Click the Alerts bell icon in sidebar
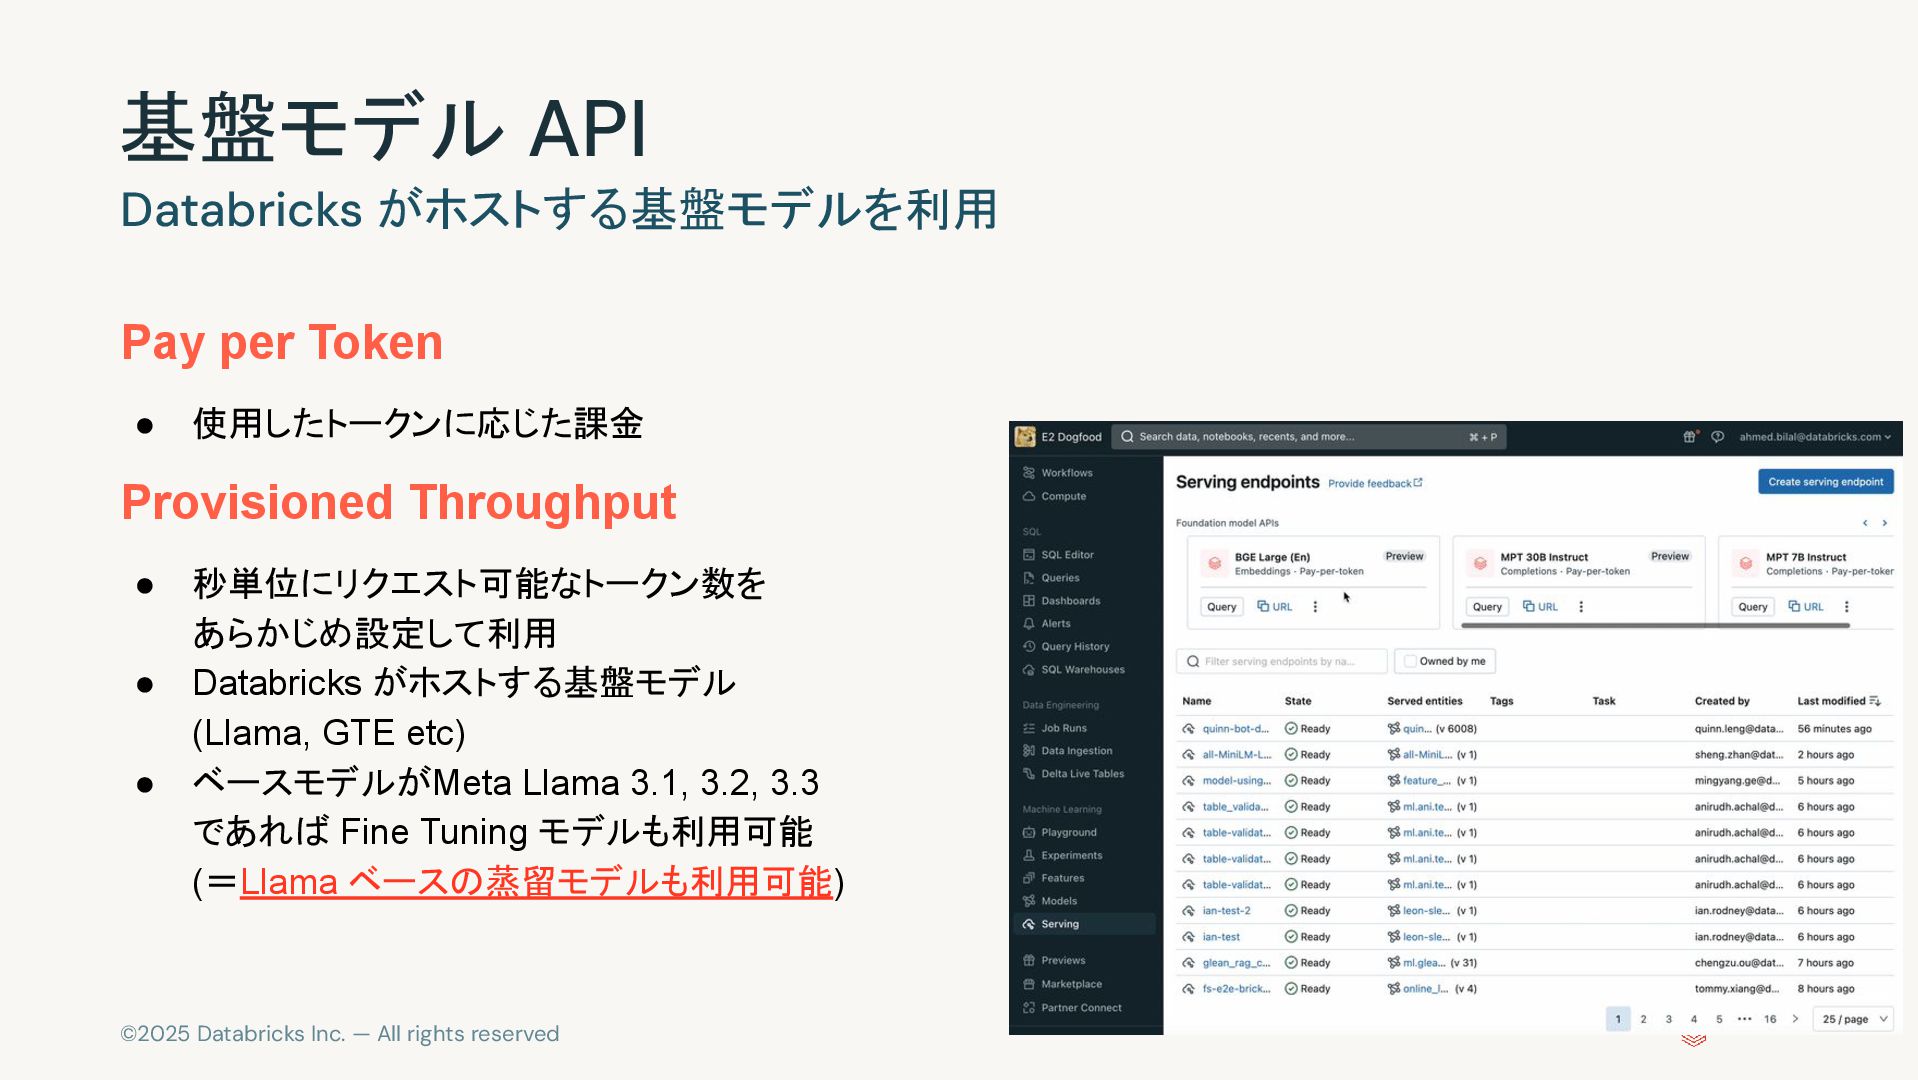The image size is (1918, 1080). [1029, 624]
